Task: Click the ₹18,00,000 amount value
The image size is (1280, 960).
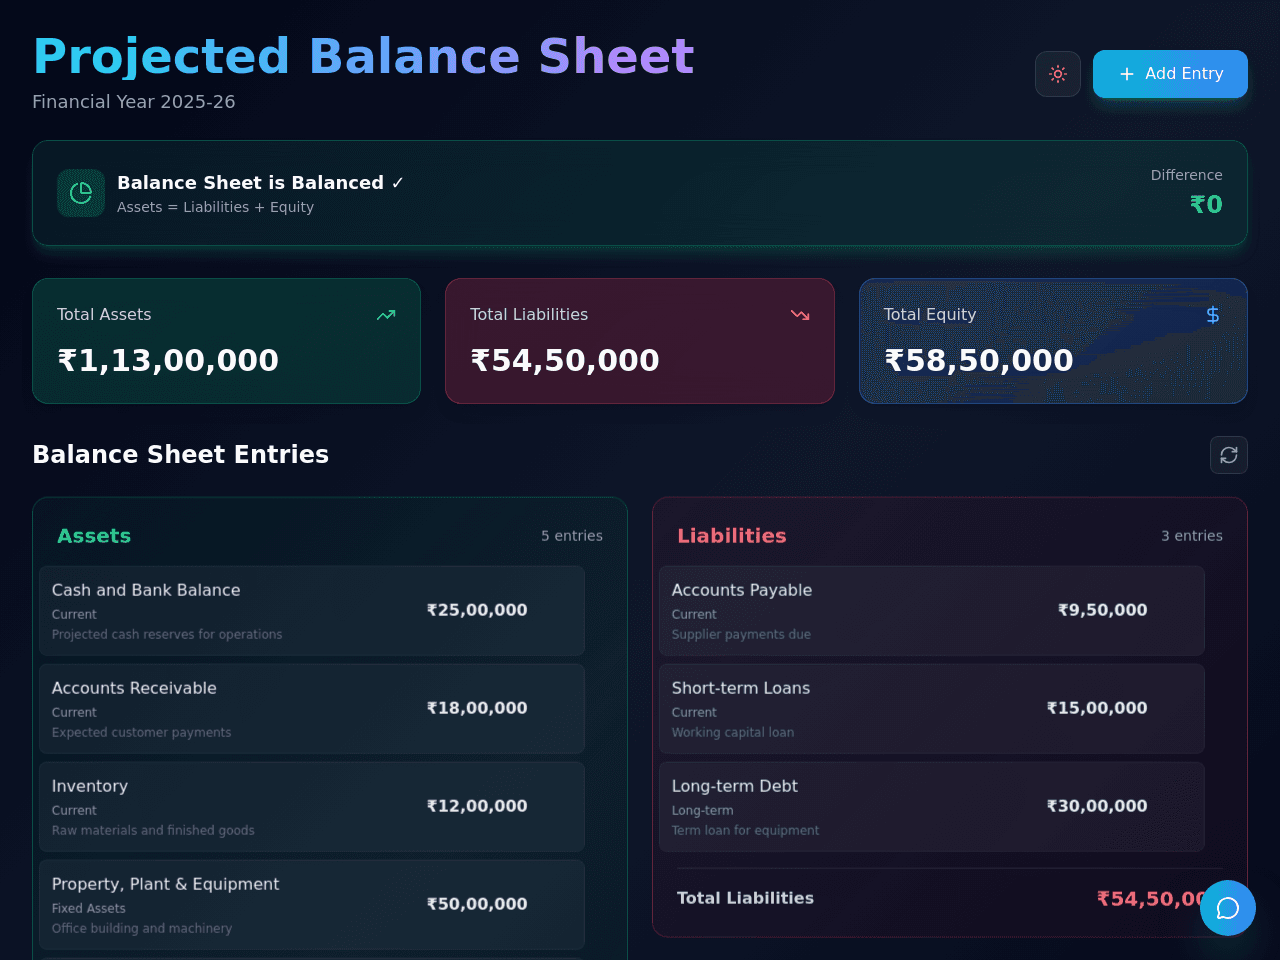Action: pos(477,708)
